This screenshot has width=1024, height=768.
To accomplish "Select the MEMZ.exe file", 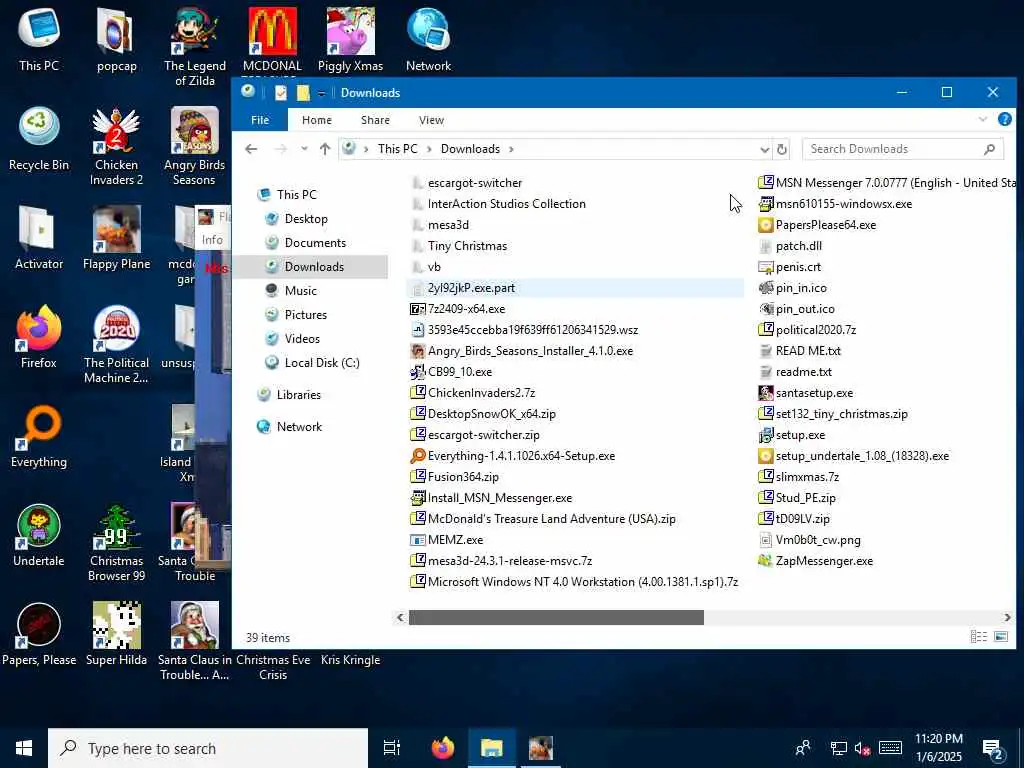I will pyautogui.click(x=447, y=540).
